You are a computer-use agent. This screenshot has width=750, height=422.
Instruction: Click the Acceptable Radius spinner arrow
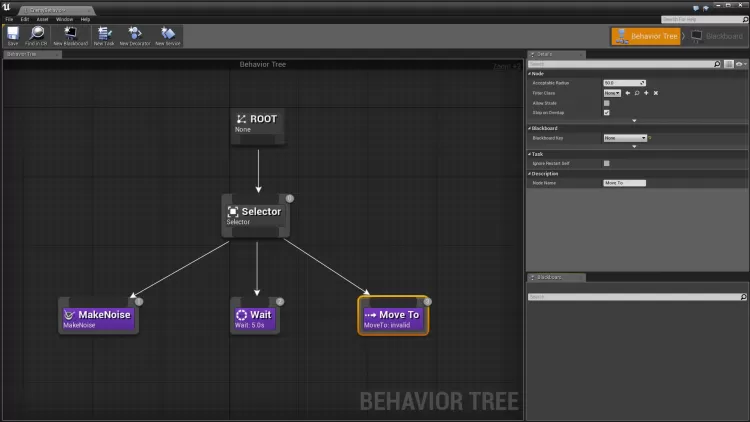(642, 83)
